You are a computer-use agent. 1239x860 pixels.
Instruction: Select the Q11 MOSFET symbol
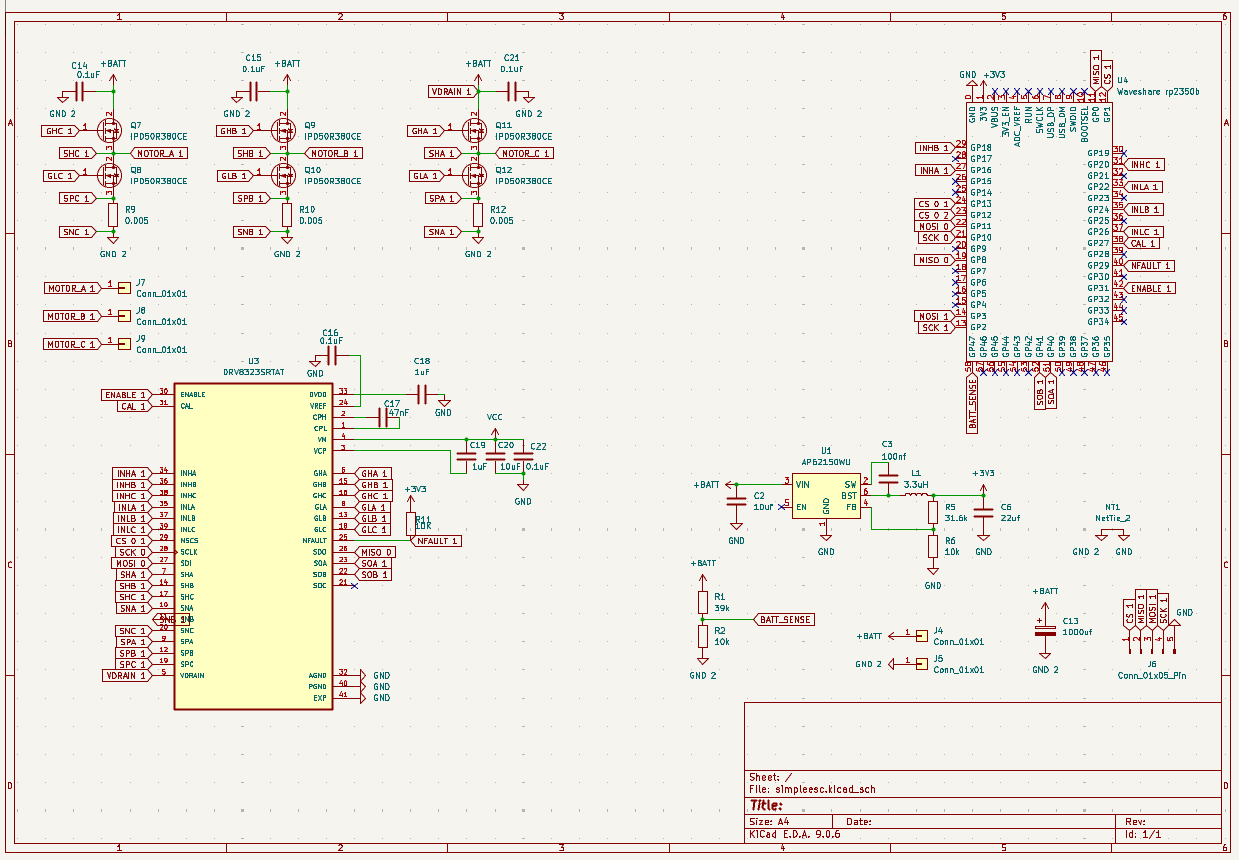[474, 130]
